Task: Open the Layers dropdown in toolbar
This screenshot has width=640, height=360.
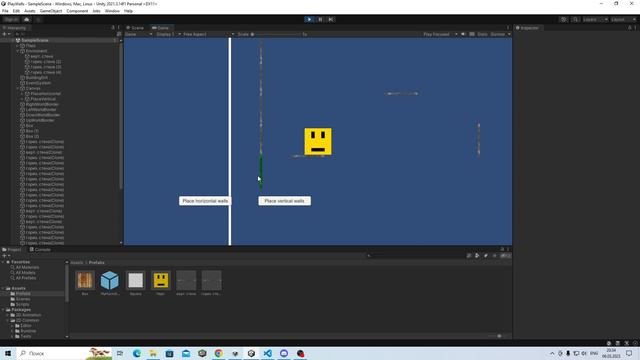Action: point(595,20)
